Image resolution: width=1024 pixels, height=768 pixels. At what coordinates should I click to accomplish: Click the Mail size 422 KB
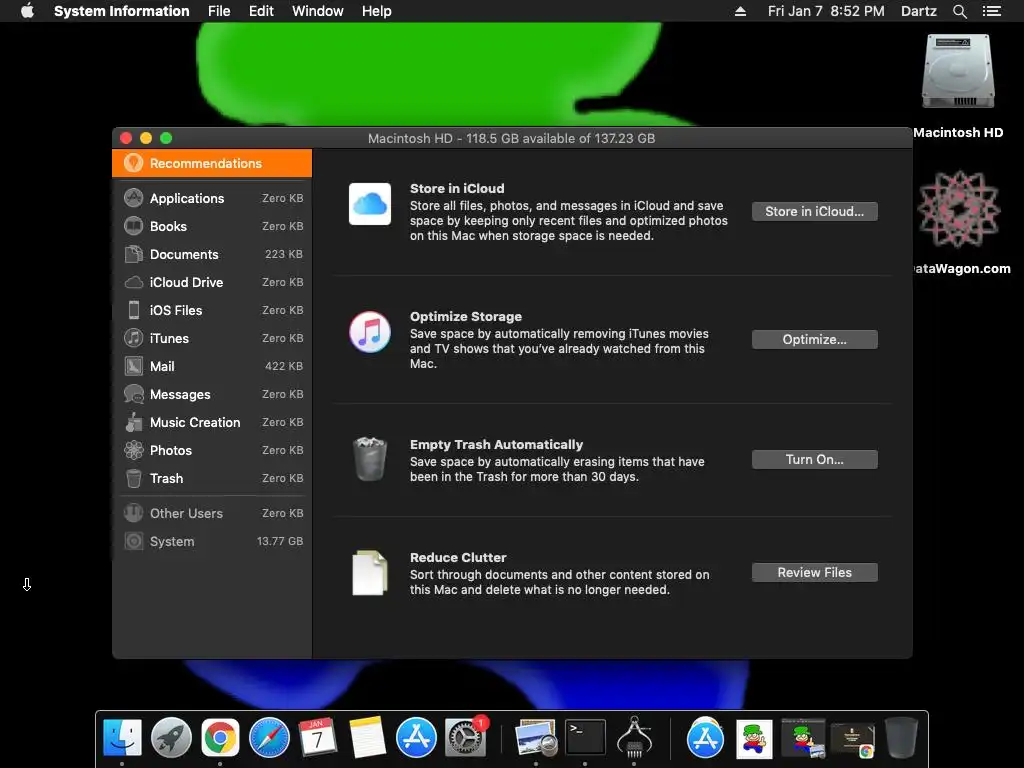coord(283,366)
